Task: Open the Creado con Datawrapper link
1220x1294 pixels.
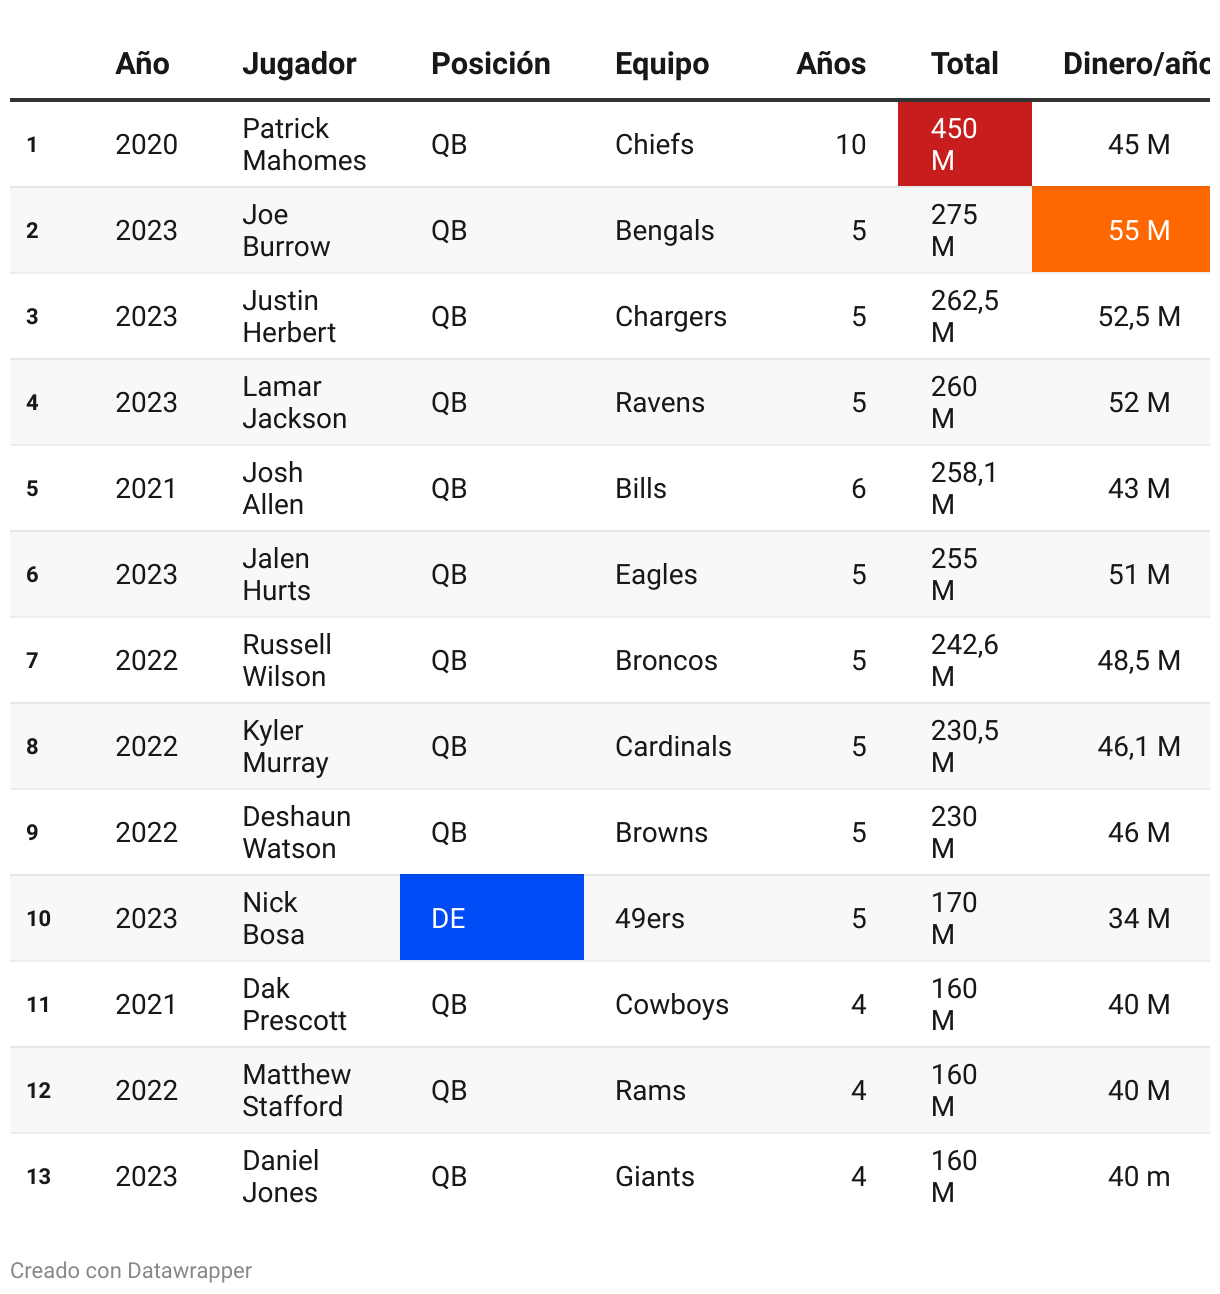Action: click(x=131, y=1270)
